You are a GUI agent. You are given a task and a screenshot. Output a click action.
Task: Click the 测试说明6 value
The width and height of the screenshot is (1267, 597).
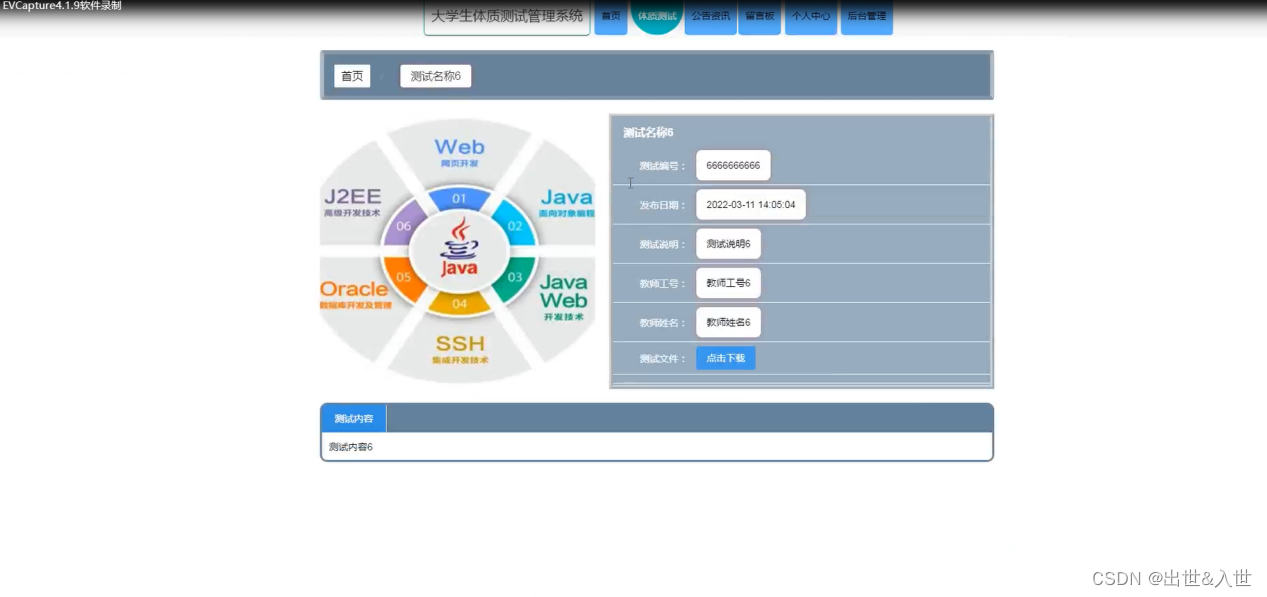[x=728, y=244]
